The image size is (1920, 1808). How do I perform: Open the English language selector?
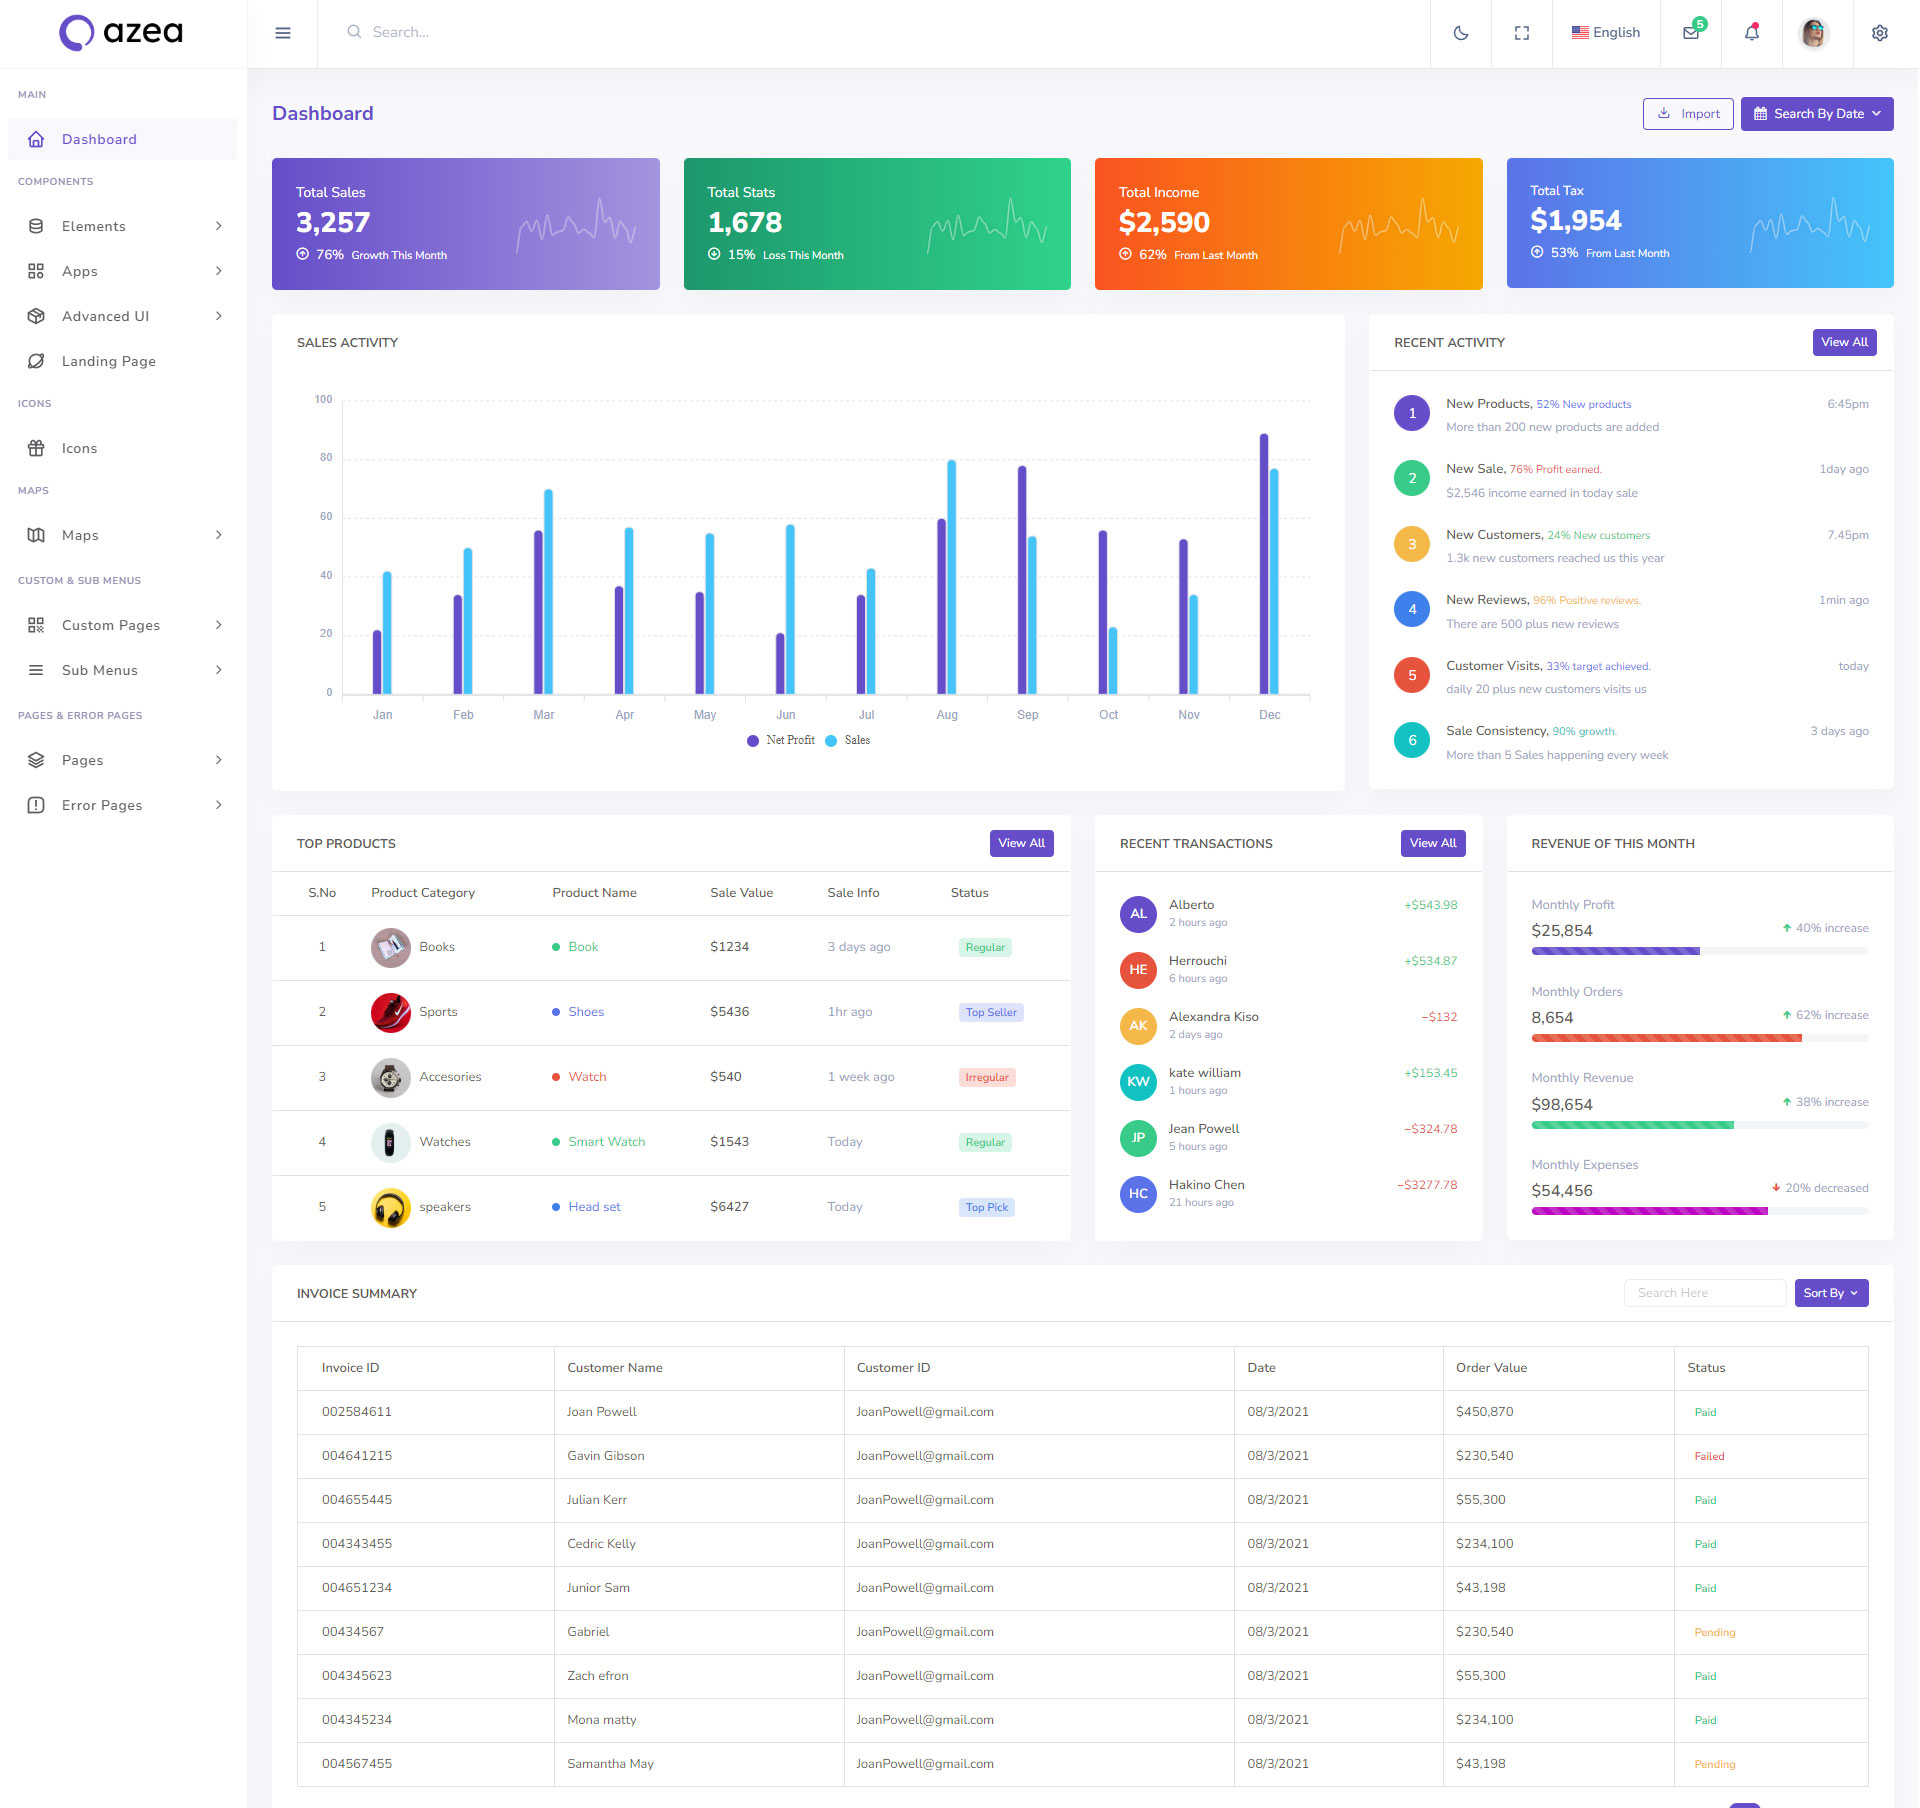tap(1605, 33)
